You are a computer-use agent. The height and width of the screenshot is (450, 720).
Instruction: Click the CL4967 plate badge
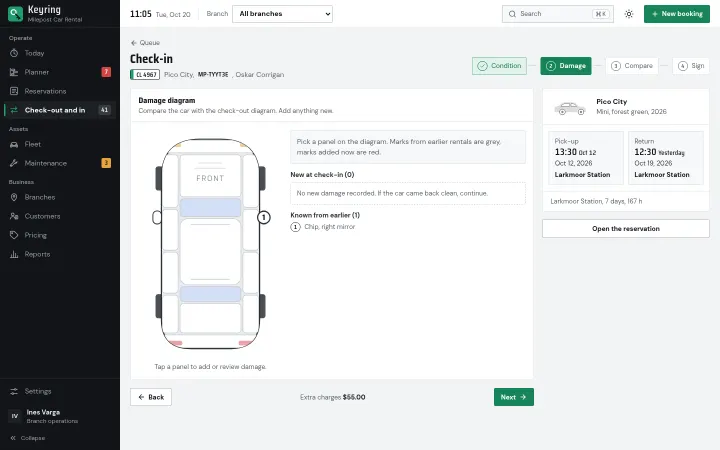point(145,74)
